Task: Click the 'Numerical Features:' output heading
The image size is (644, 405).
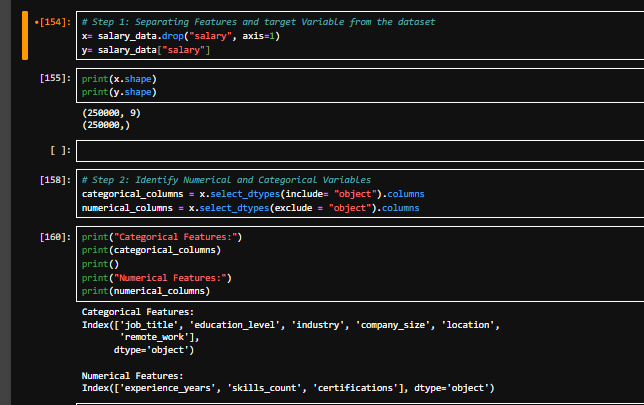Action: pyautogui.click(x=132, y=376)
